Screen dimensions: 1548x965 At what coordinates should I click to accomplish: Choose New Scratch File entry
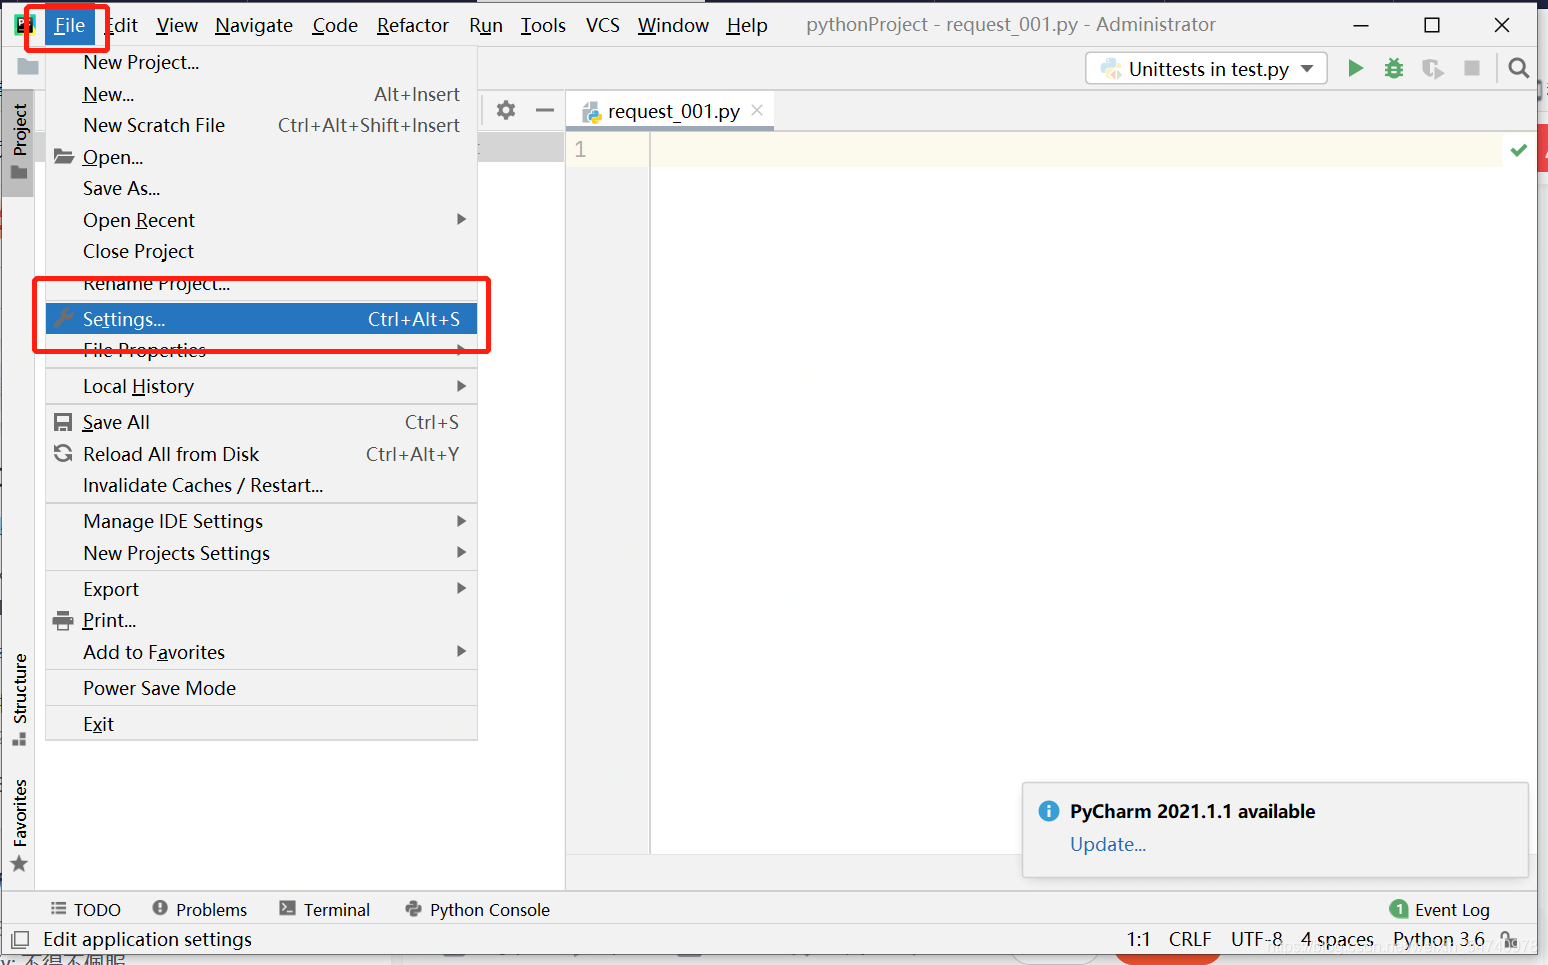tap(261, 125)
